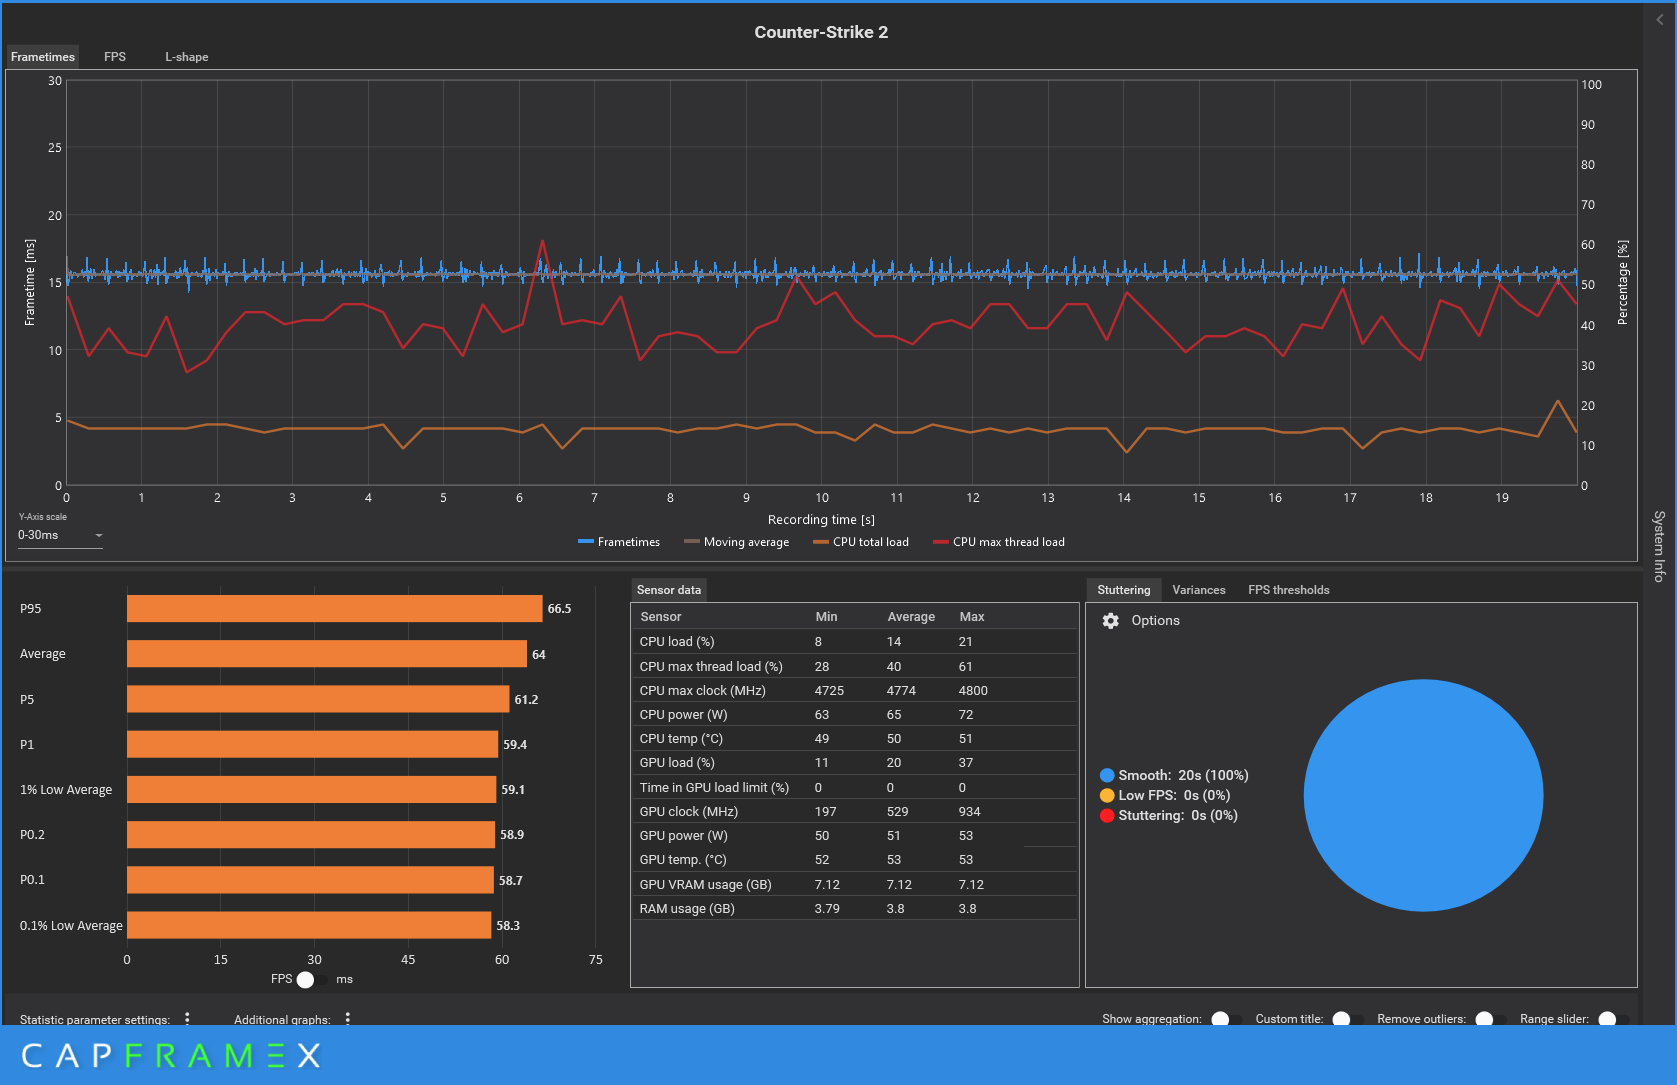This screenshot has height=1085, width=1677.
Task: Click the Recording time [s] axis label
Action: (x=821, y=520)
